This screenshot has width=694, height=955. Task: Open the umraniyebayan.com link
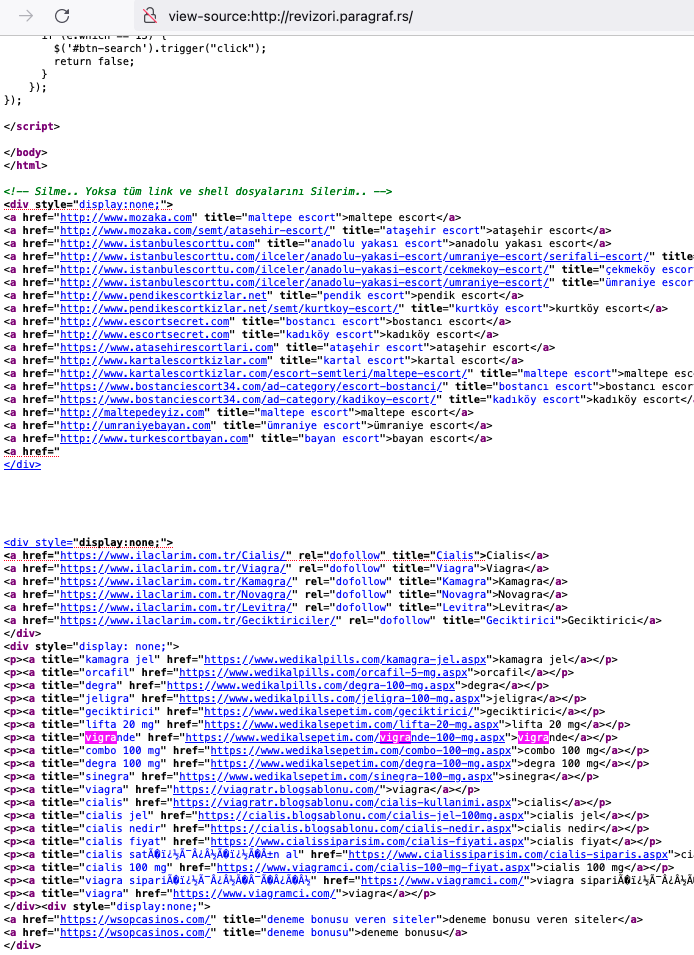click(x=135, y=425)
